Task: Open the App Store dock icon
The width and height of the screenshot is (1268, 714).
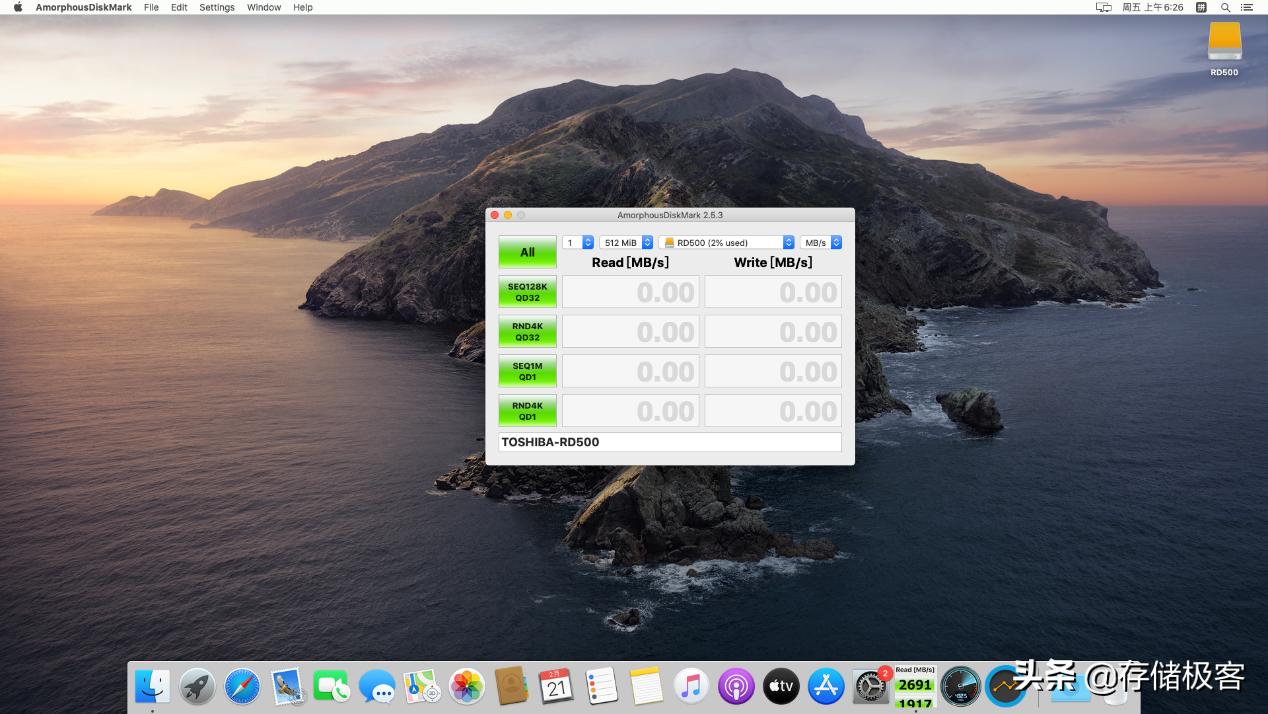Action: [826, 687]
